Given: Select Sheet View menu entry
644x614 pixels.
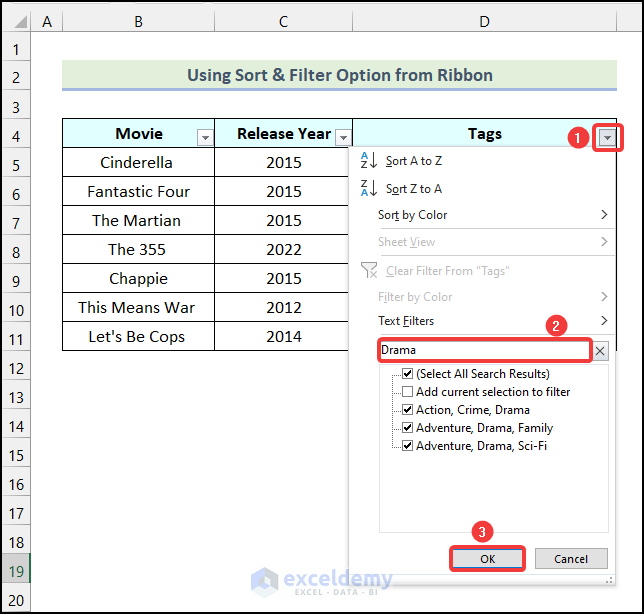Looking at the screenshot, I should [x=482, y=242].
